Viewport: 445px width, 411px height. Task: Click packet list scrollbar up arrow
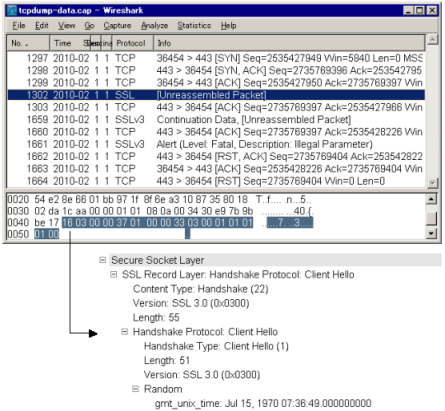(x=432, y=40)
